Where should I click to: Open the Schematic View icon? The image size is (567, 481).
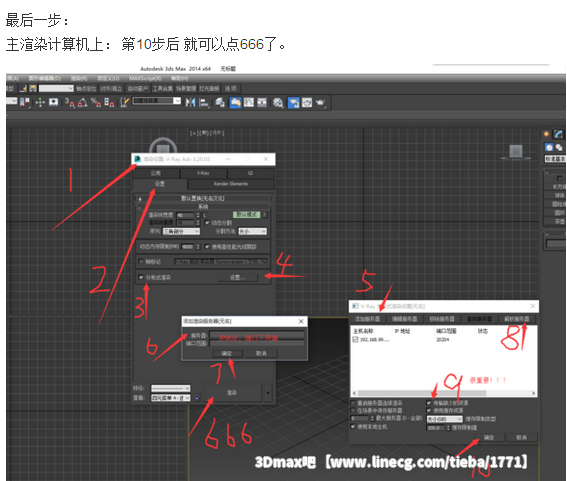tap(262, 103)
